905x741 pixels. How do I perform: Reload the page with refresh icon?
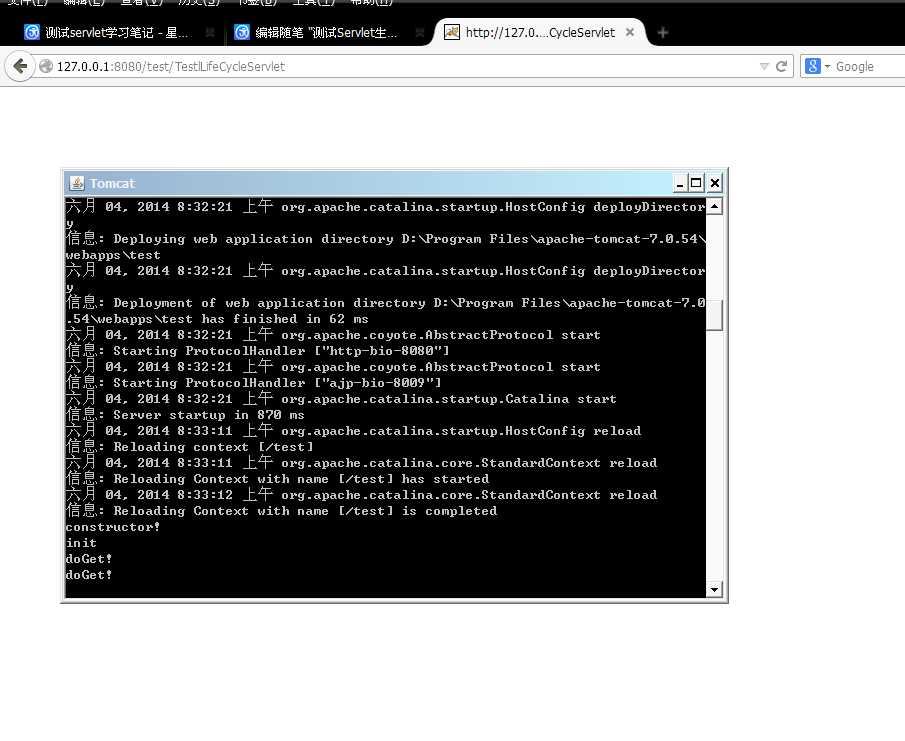(781, 66)
